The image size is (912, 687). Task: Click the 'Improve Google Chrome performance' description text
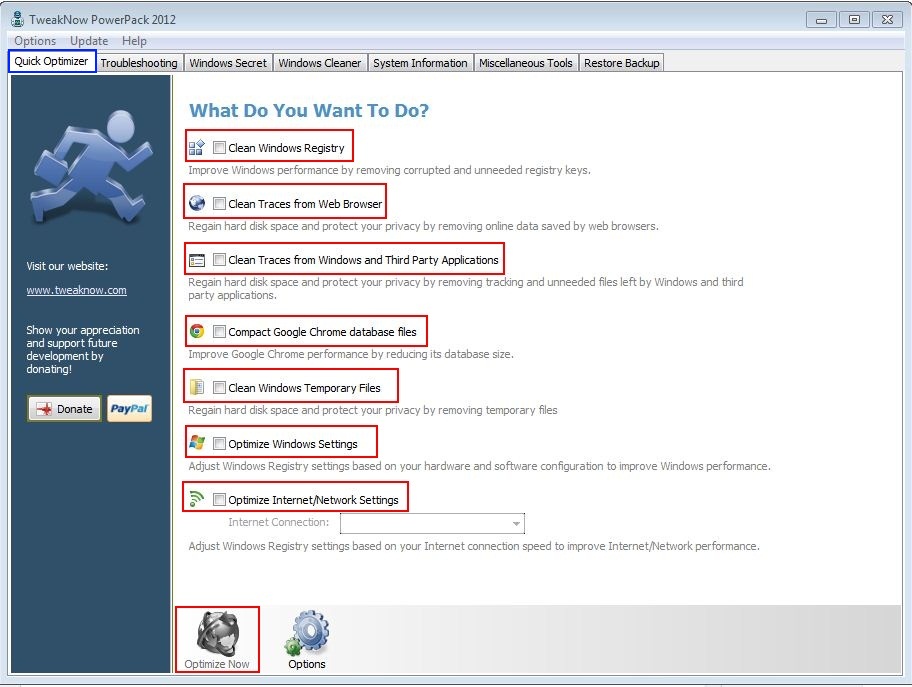pyautogui.click(x=351, y=354)
